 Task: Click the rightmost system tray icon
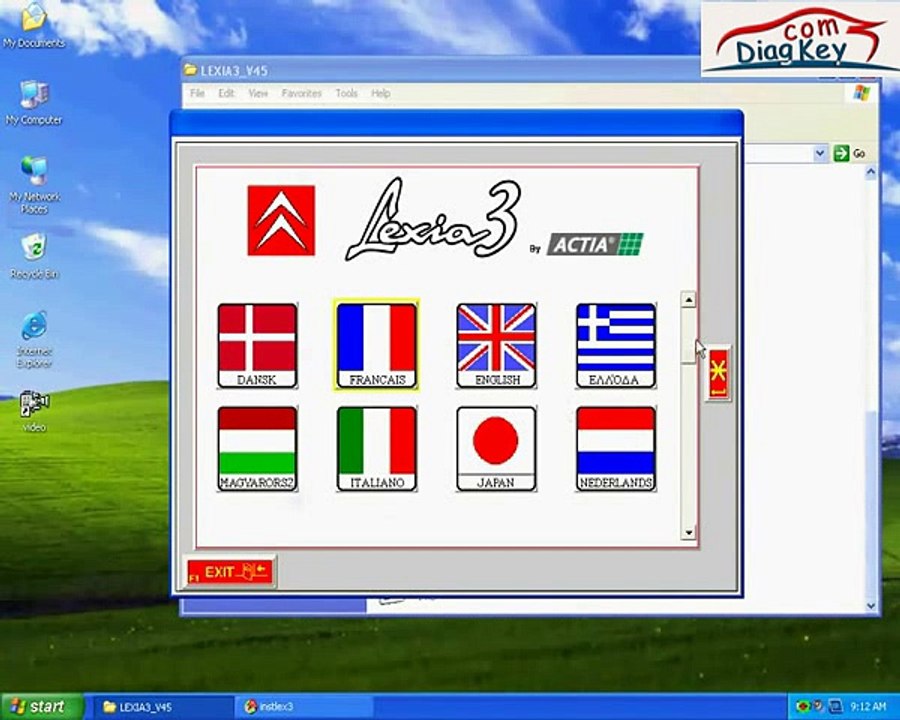[836, 706]
